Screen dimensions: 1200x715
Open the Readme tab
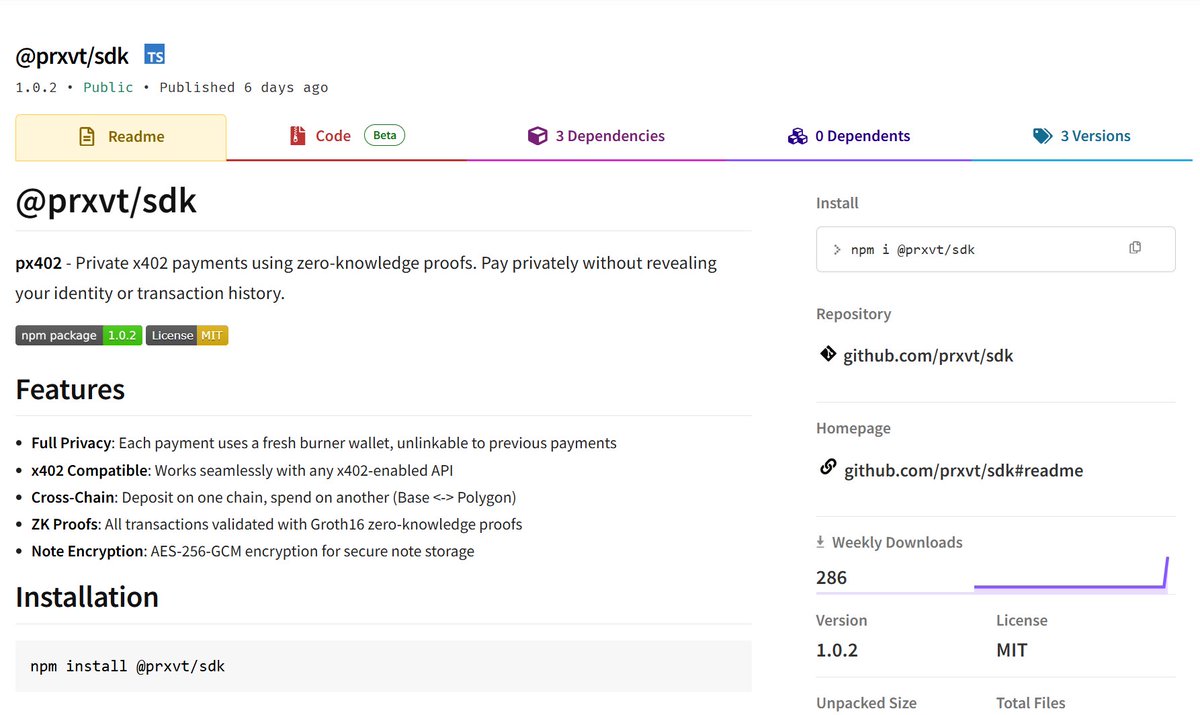[x=121, y=137]
